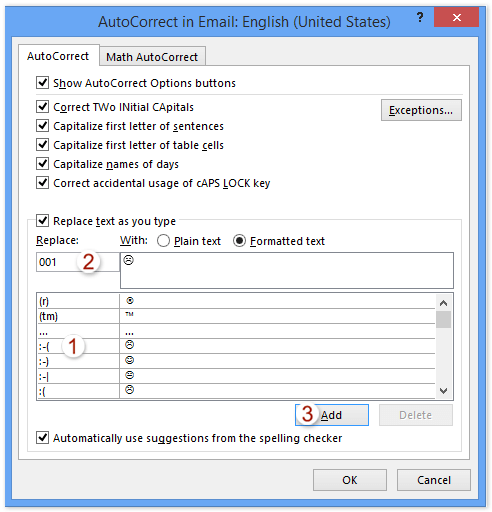Select the sad face for :-( entry
The image size is (492, 512).
(129, 345)
